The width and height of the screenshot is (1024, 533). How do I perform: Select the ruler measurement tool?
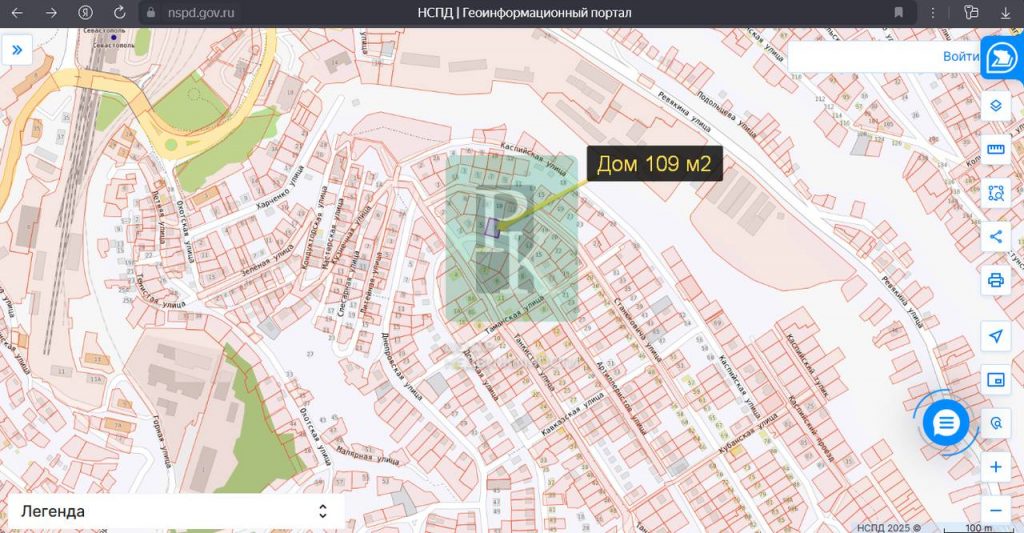point(996,150)
